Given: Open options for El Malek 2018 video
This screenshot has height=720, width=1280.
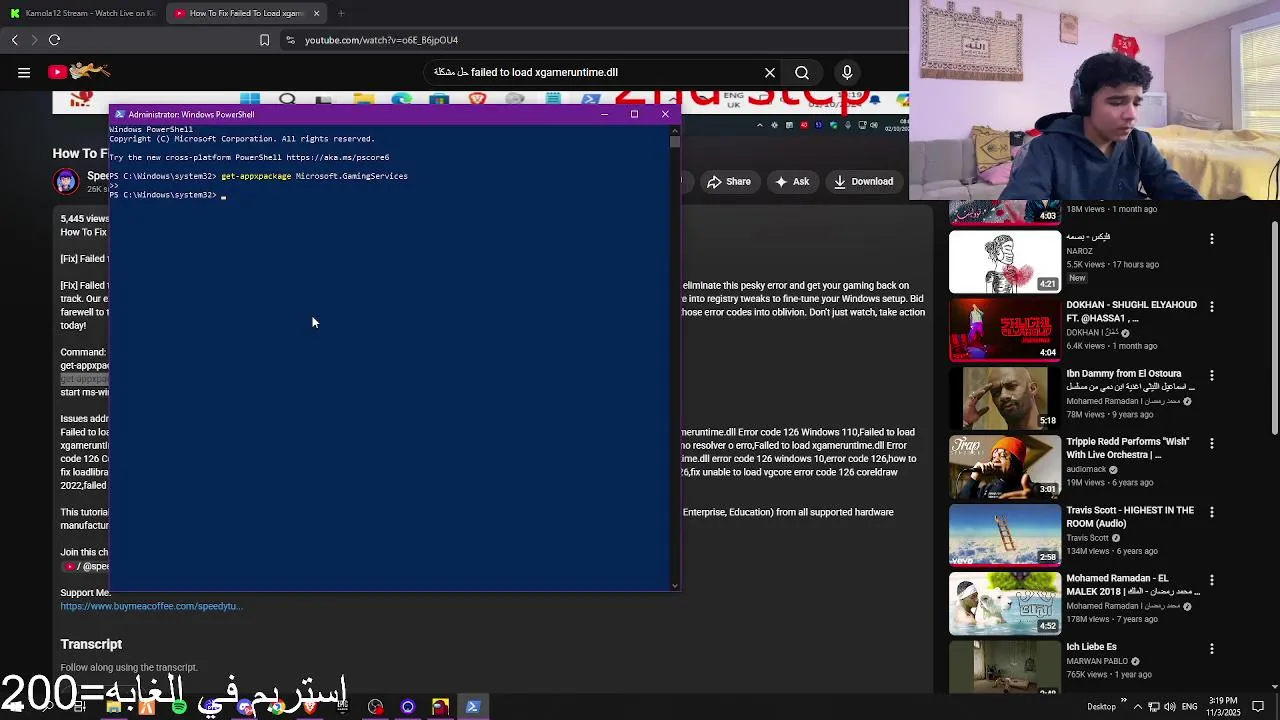Looking at the screenshot, I should (x=1212, y=581).
